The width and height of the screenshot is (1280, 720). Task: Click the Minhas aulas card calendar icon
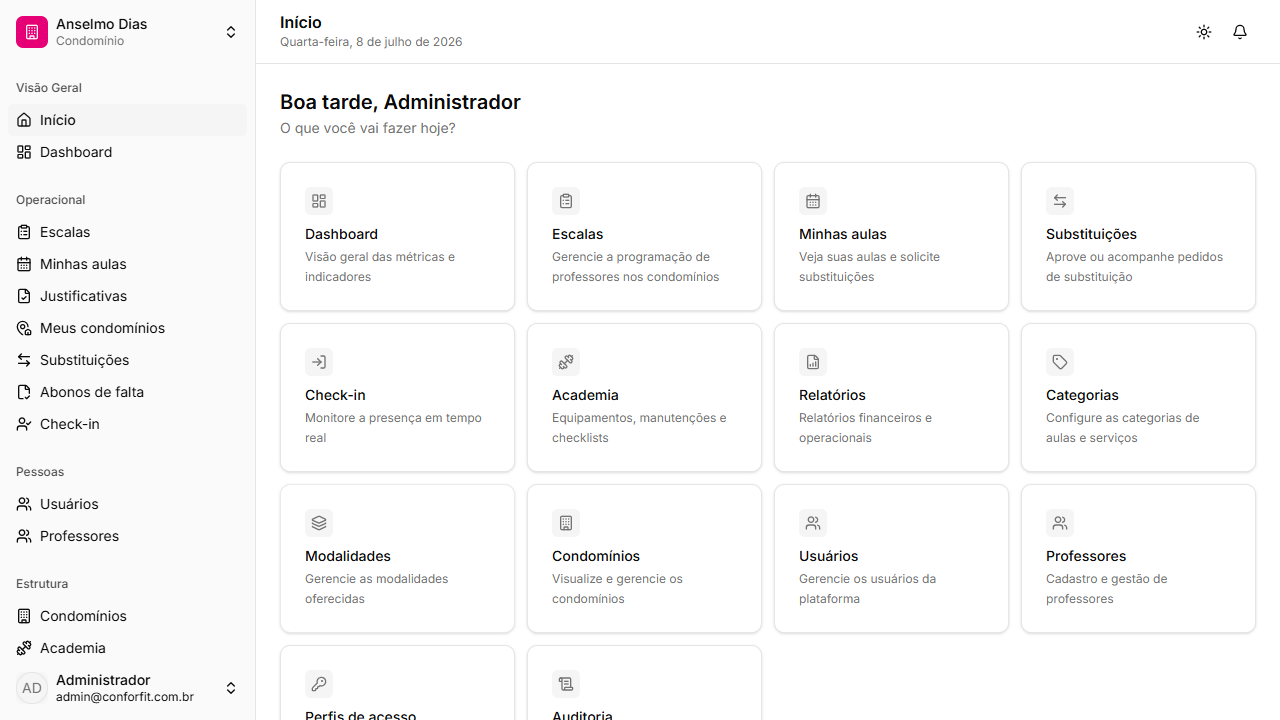pos(813,201)
